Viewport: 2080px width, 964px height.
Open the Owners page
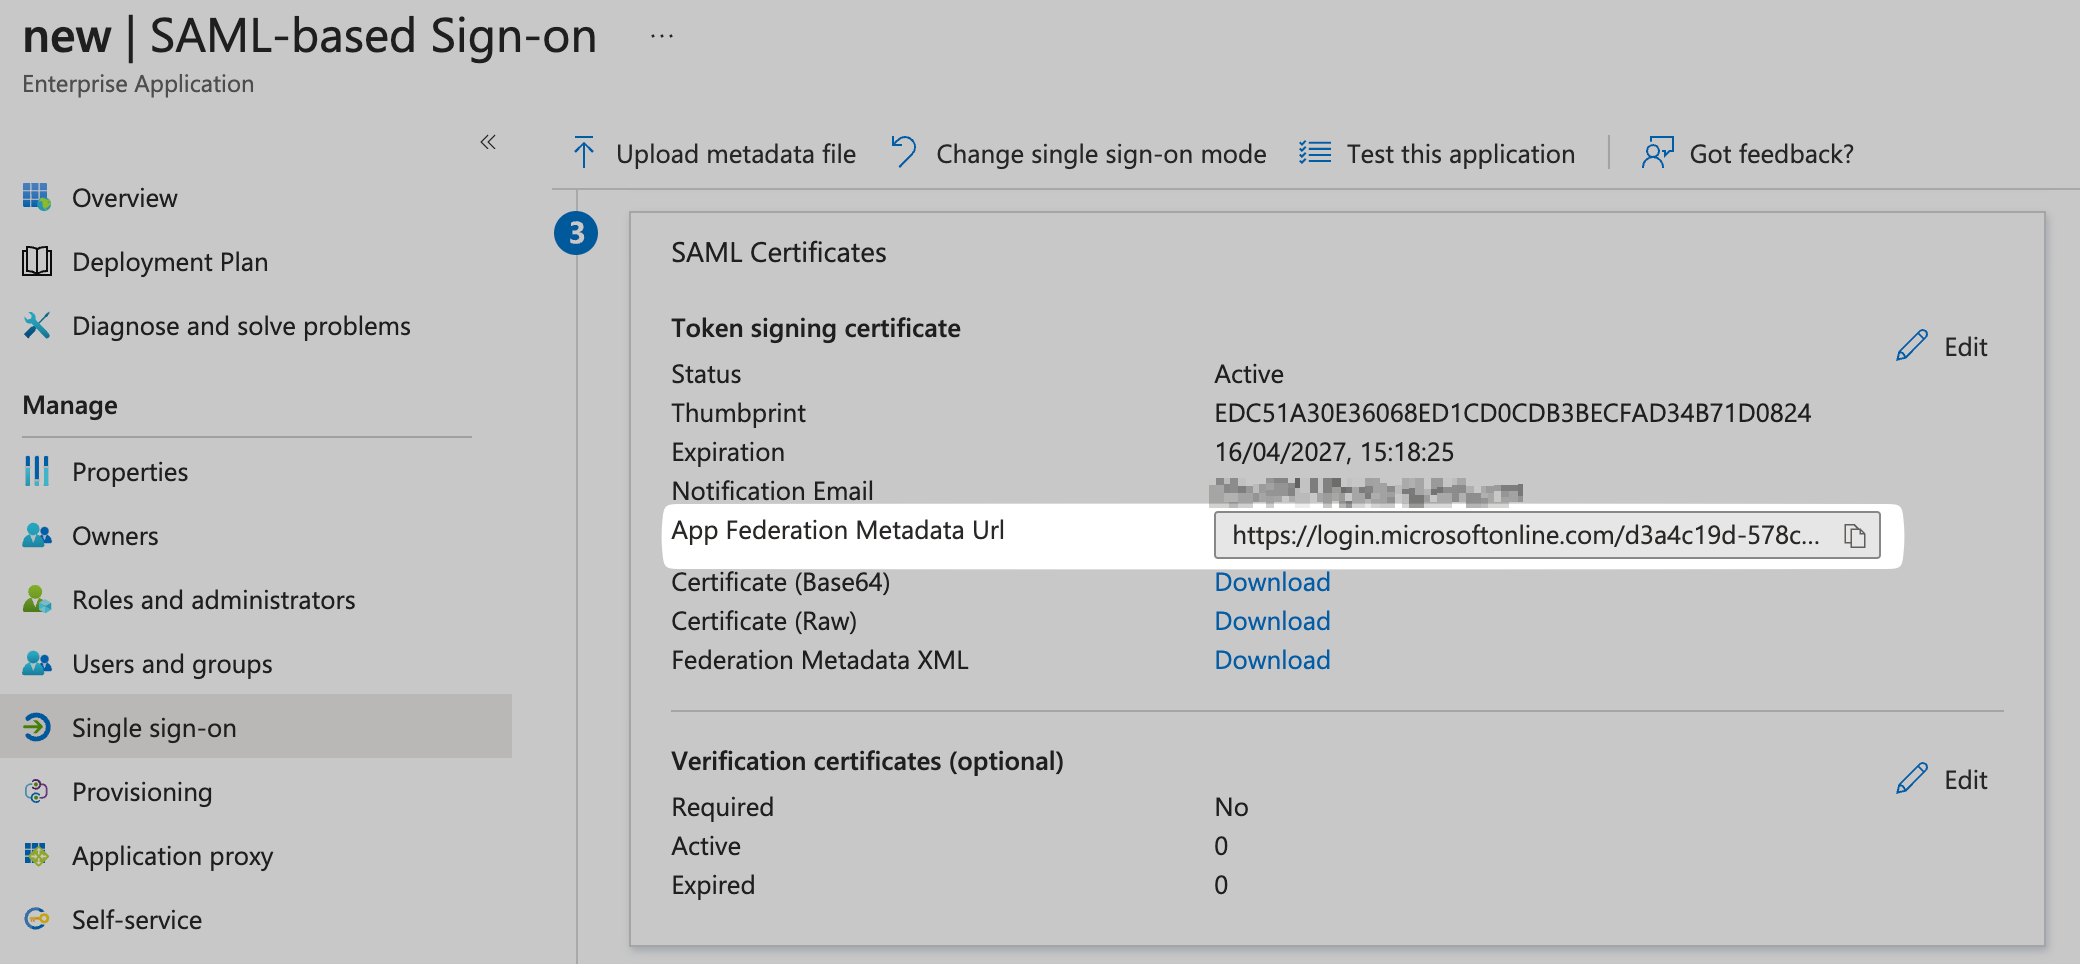click(115, 535)
